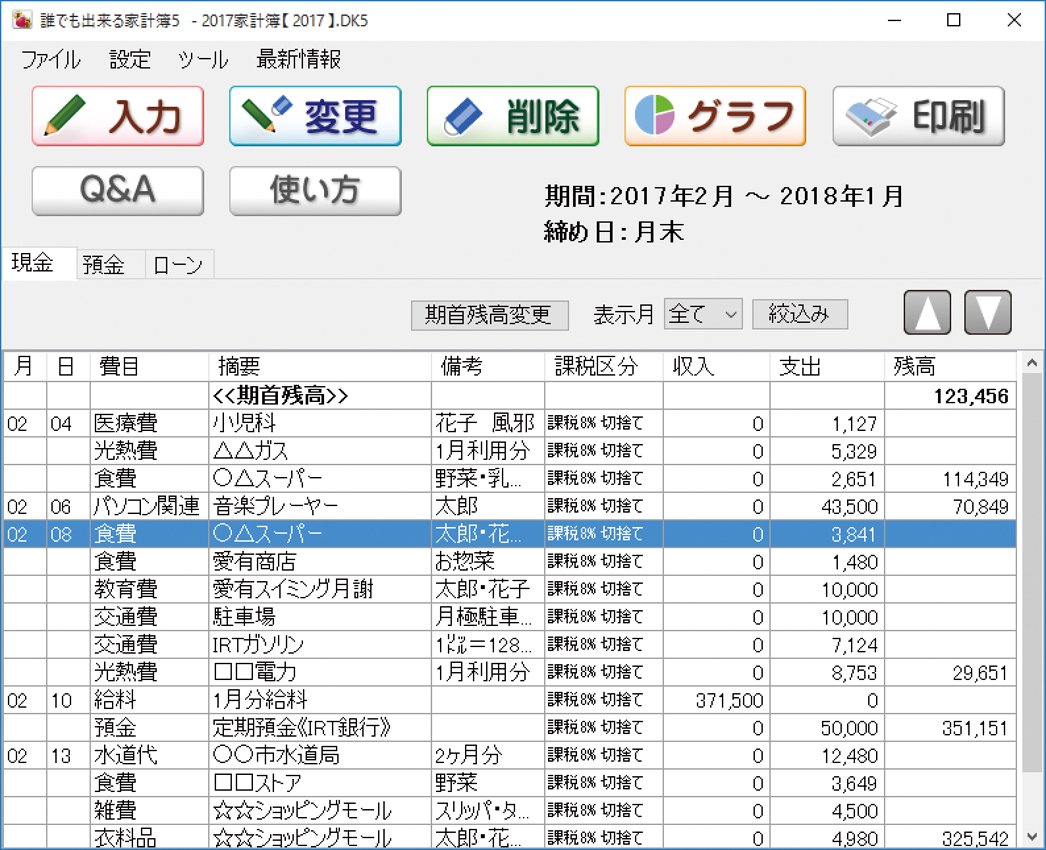Click the white down-triangle navigation button
Screen dimensions: 1046x850
point(988,312)
